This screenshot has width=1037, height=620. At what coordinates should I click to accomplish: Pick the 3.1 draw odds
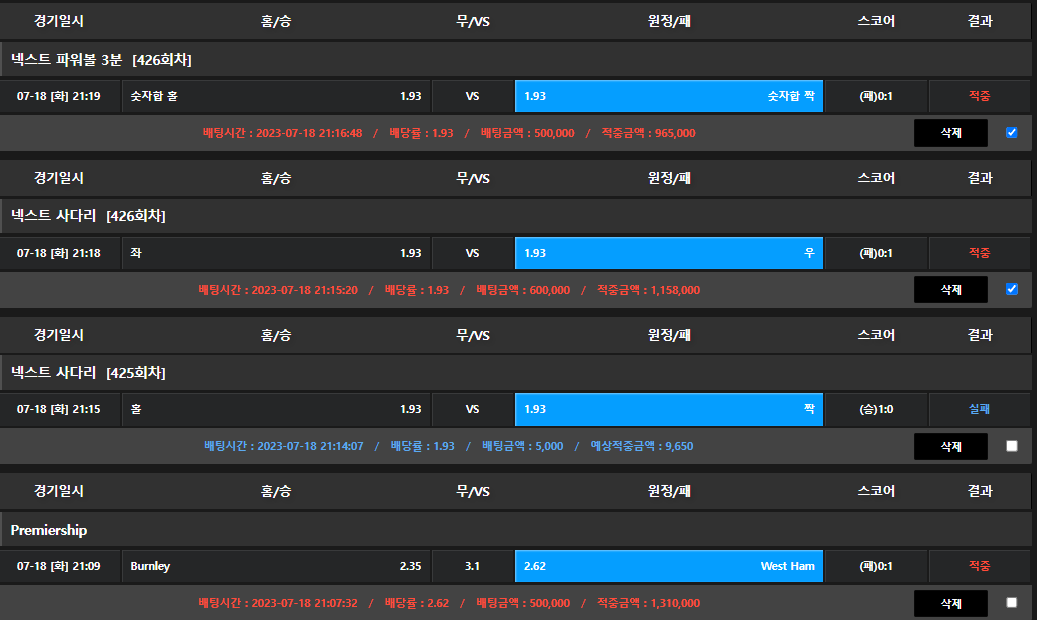473,566
